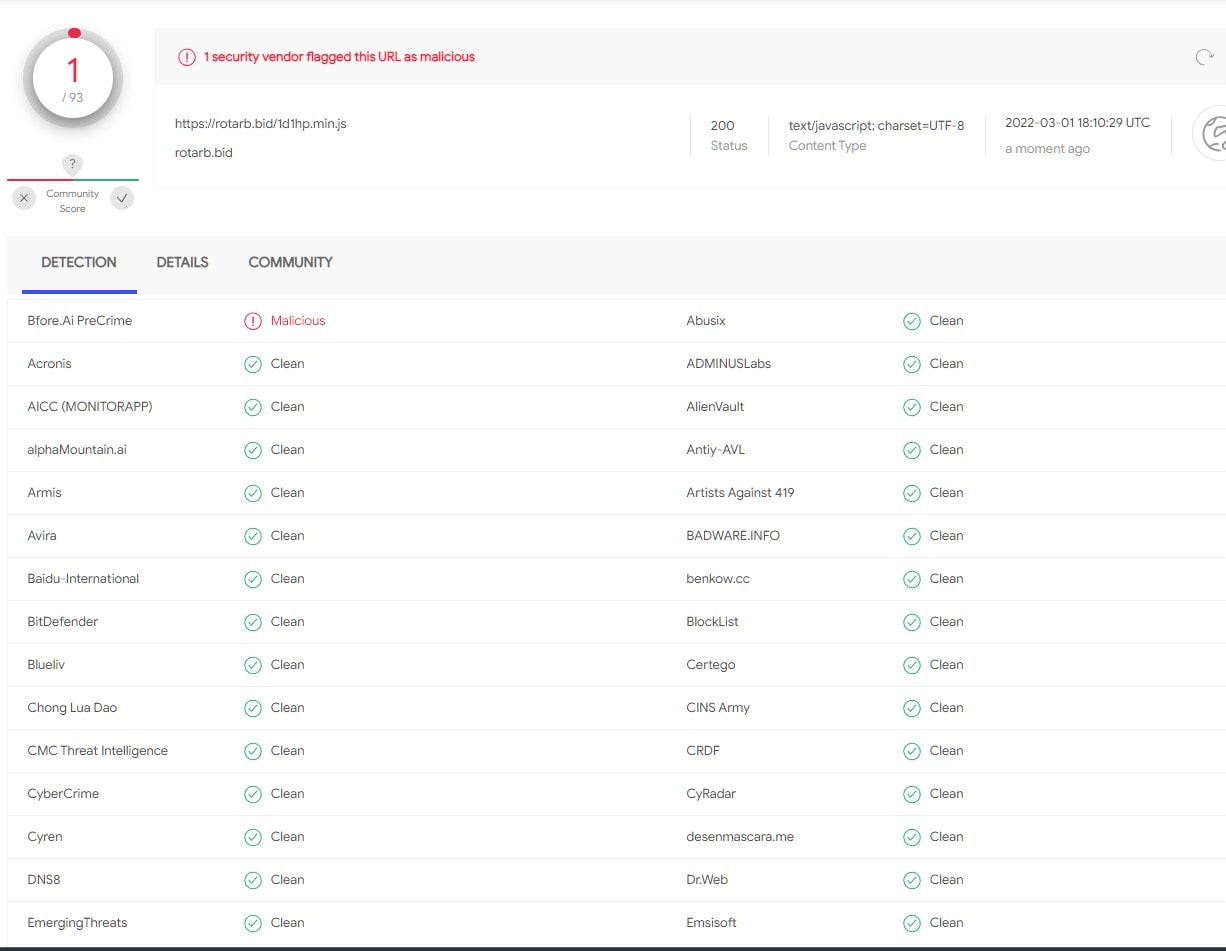Click the clean check icon for AlienVault

click(x=912, y=407)
